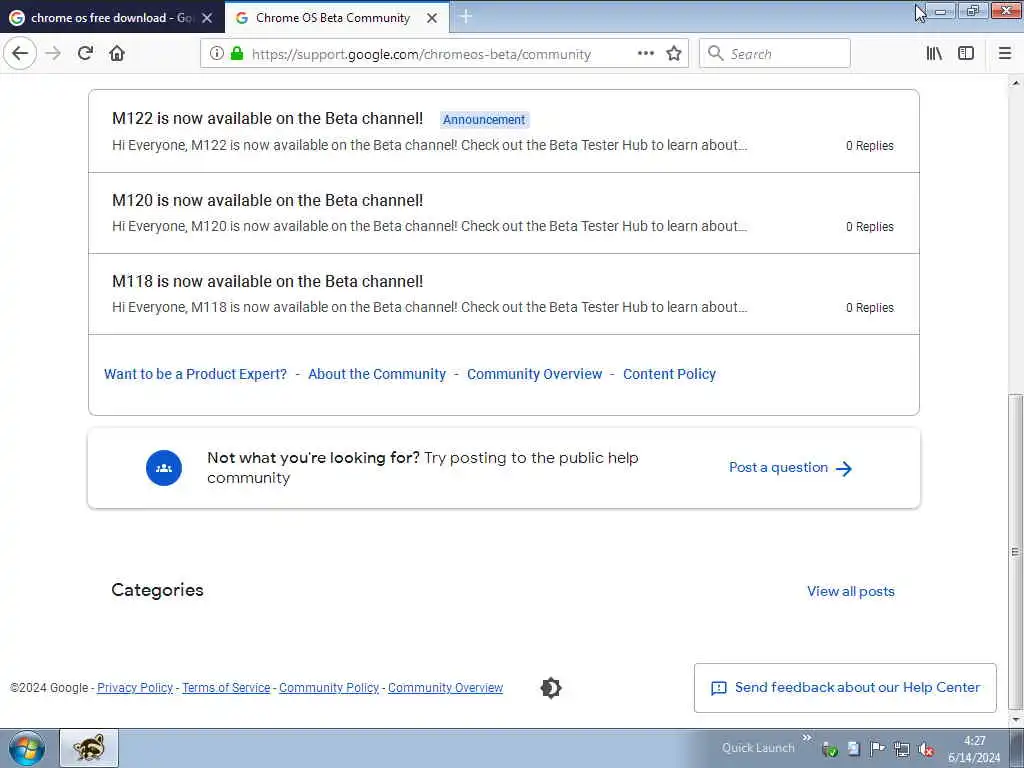Bookmark this page with the star

pos(674,54)
